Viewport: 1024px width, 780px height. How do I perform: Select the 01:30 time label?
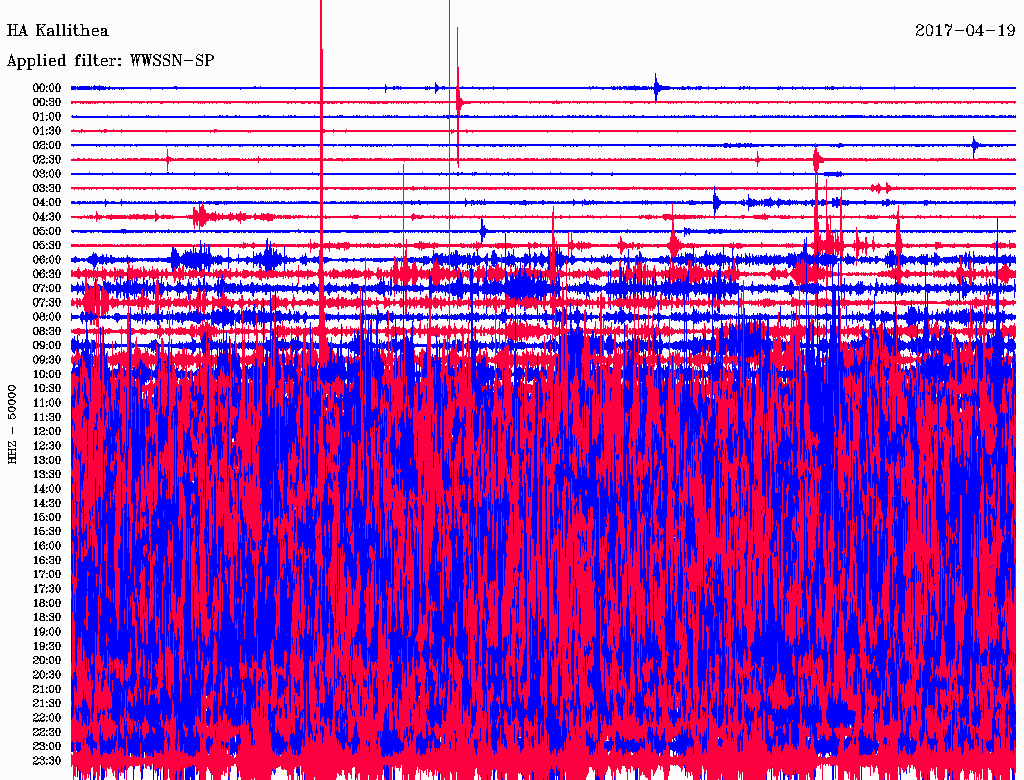point(47,131)
